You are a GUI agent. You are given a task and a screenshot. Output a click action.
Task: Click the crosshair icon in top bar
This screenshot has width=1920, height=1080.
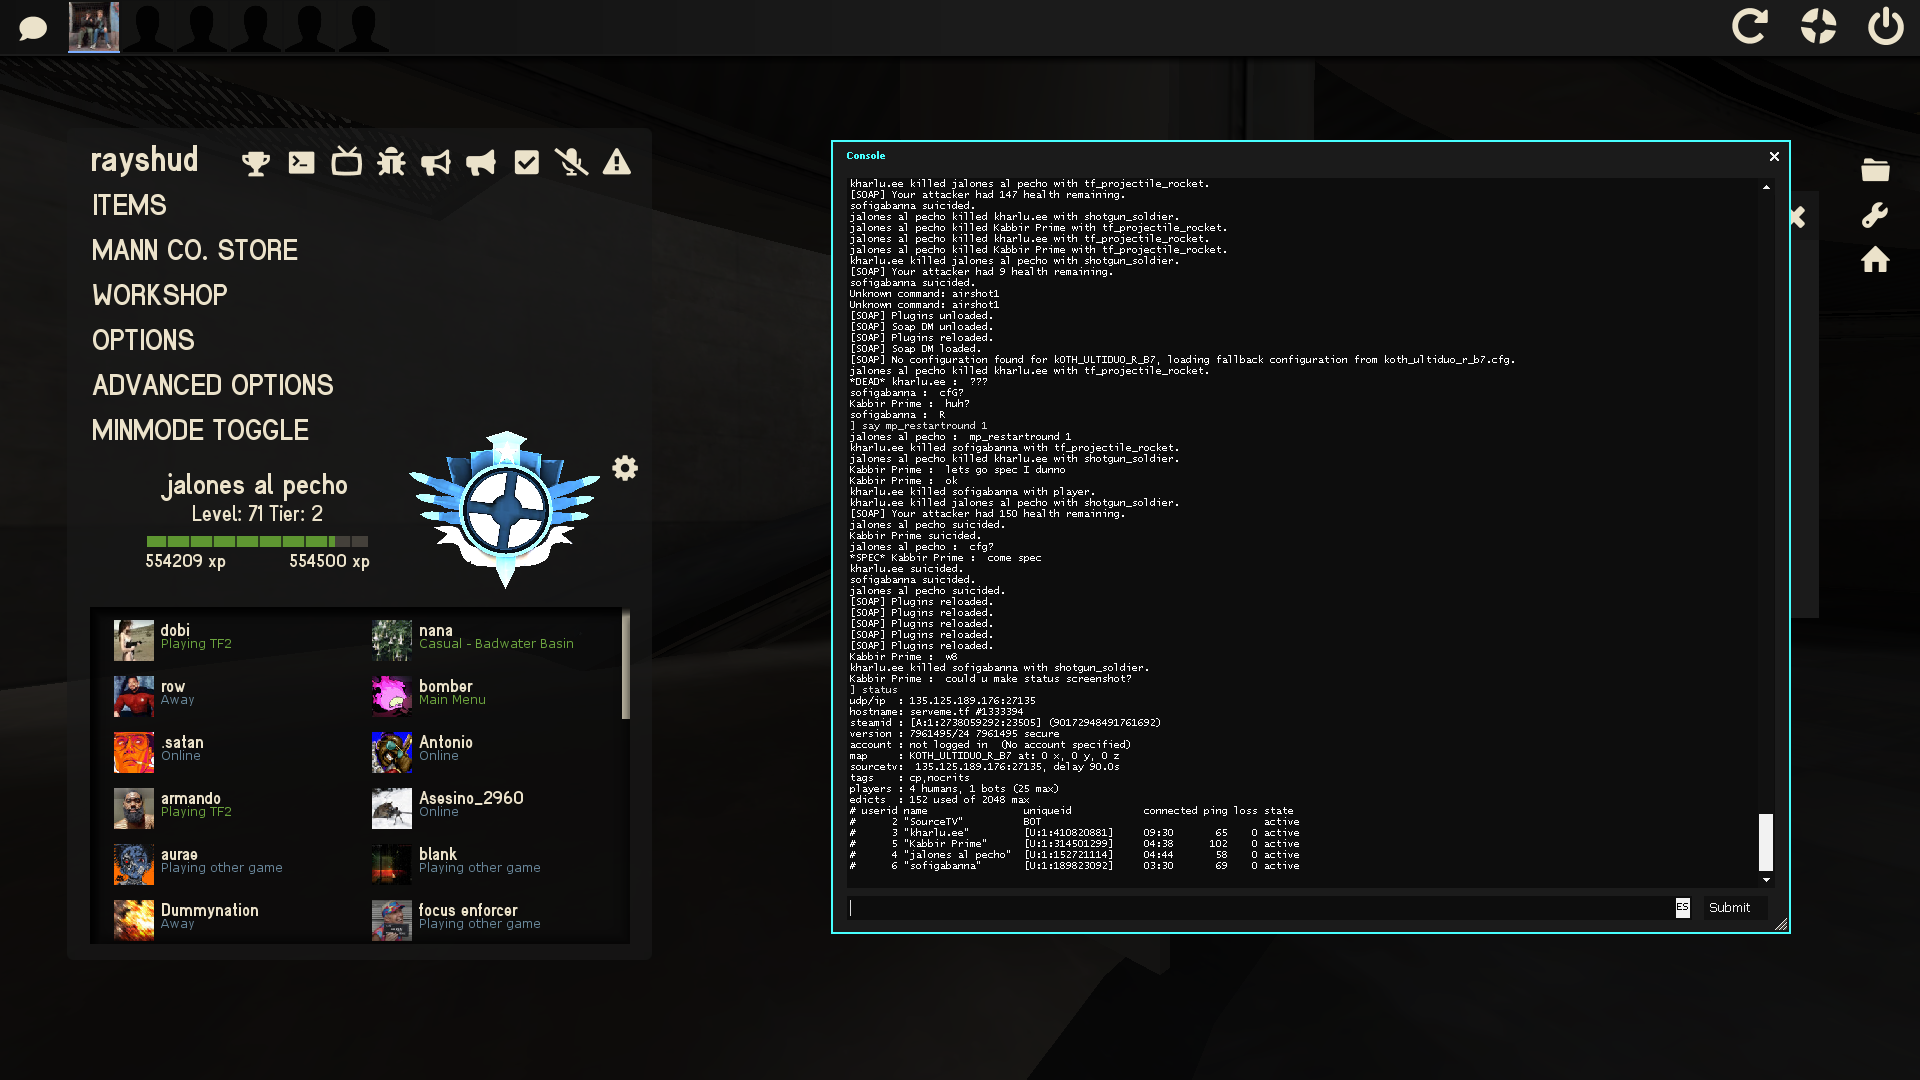(1818, 26)
